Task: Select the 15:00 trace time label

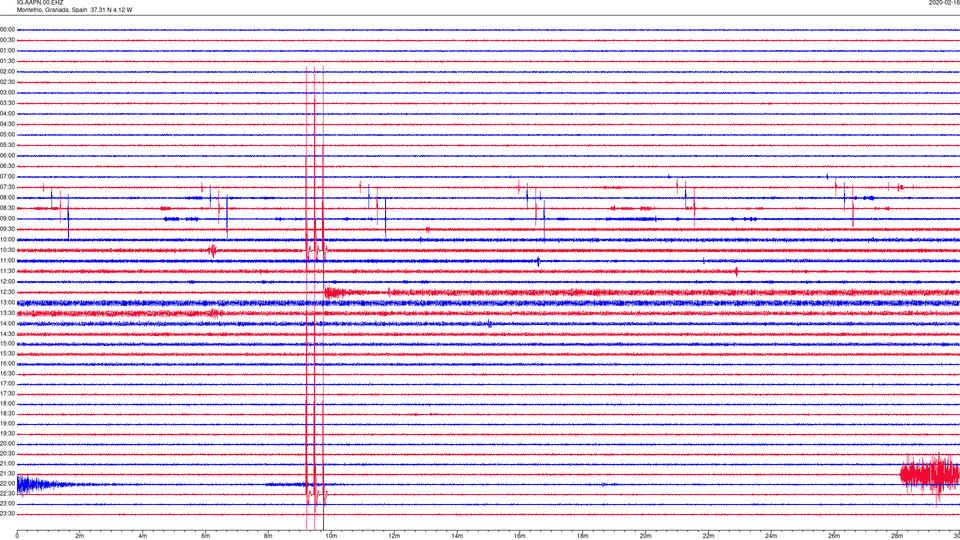Action: pos(7,343)
